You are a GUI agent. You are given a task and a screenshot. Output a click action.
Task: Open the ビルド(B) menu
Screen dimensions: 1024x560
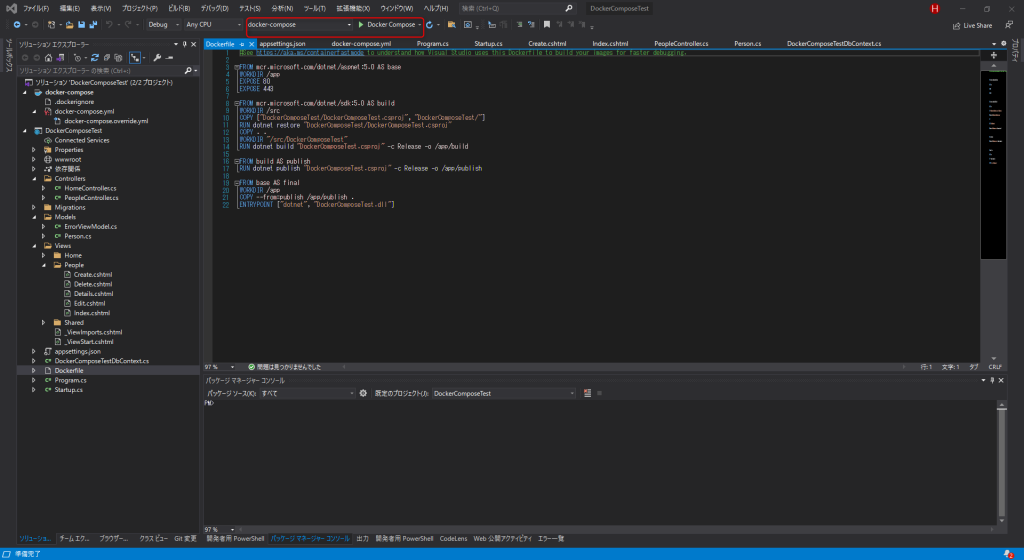pos(179,8)
